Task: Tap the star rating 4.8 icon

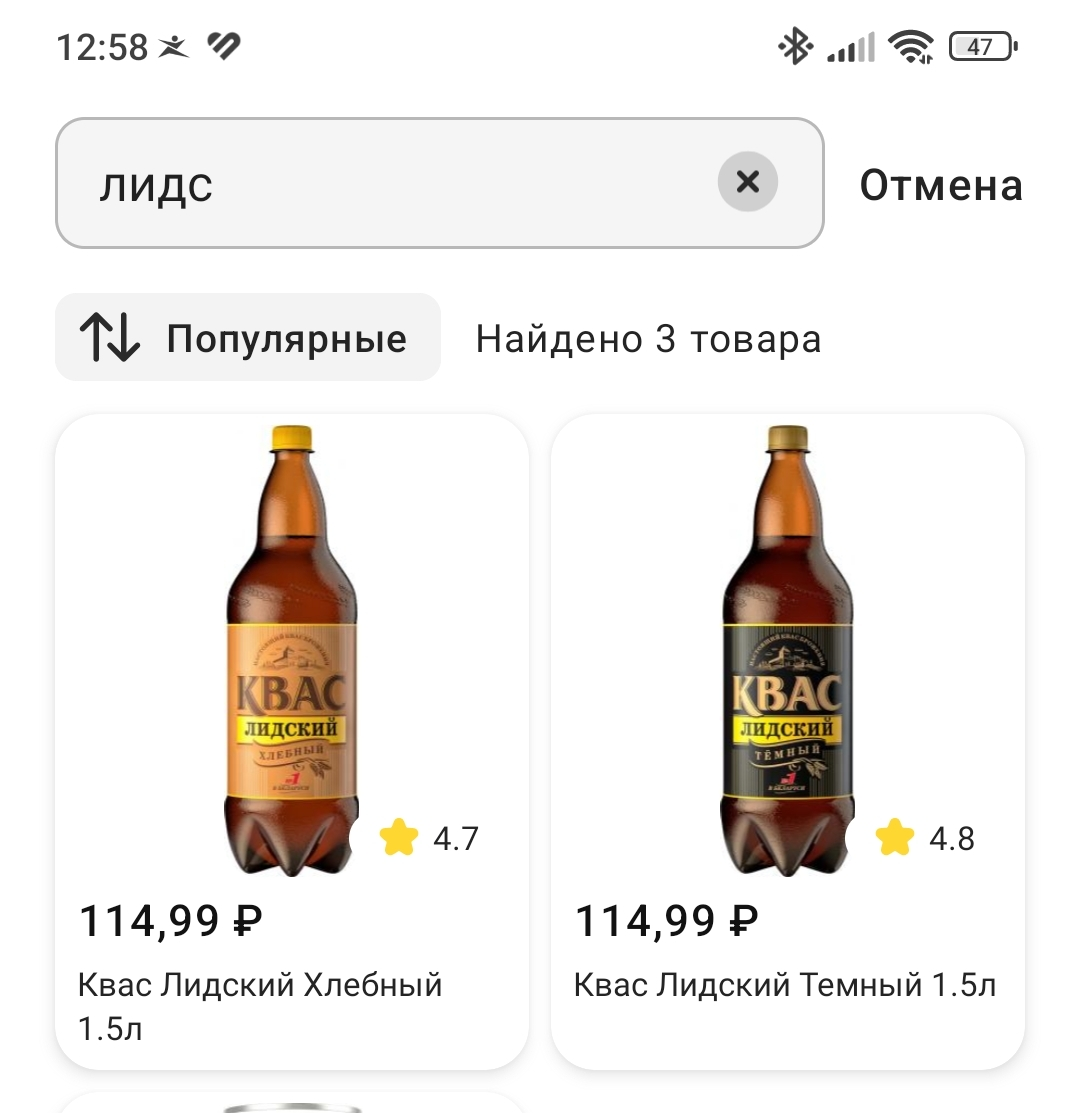Action: click(x=895, y=838)
